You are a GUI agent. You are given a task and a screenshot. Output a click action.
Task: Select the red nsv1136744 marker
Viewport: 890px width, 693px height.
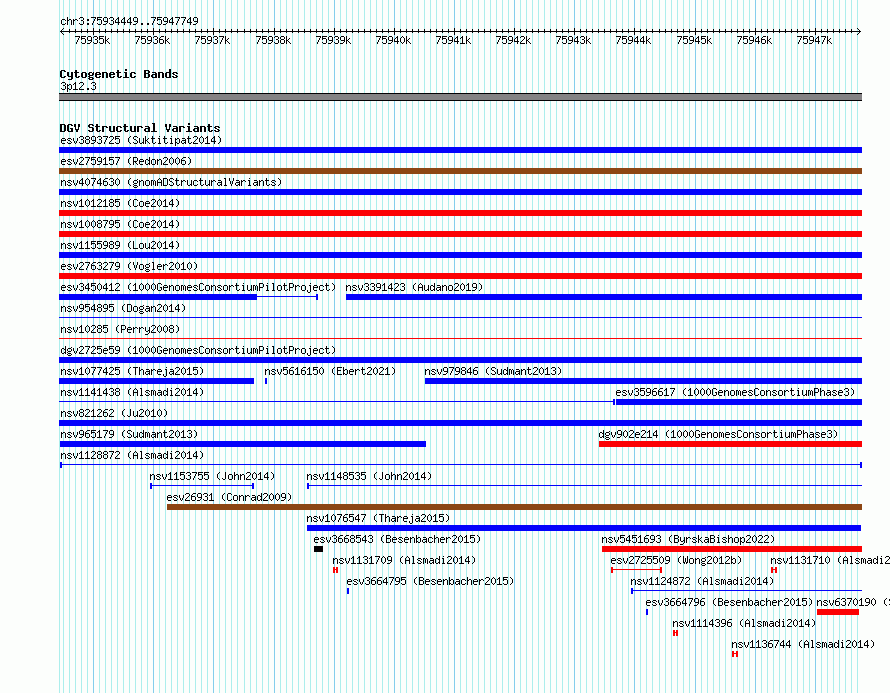coord(735,654)
